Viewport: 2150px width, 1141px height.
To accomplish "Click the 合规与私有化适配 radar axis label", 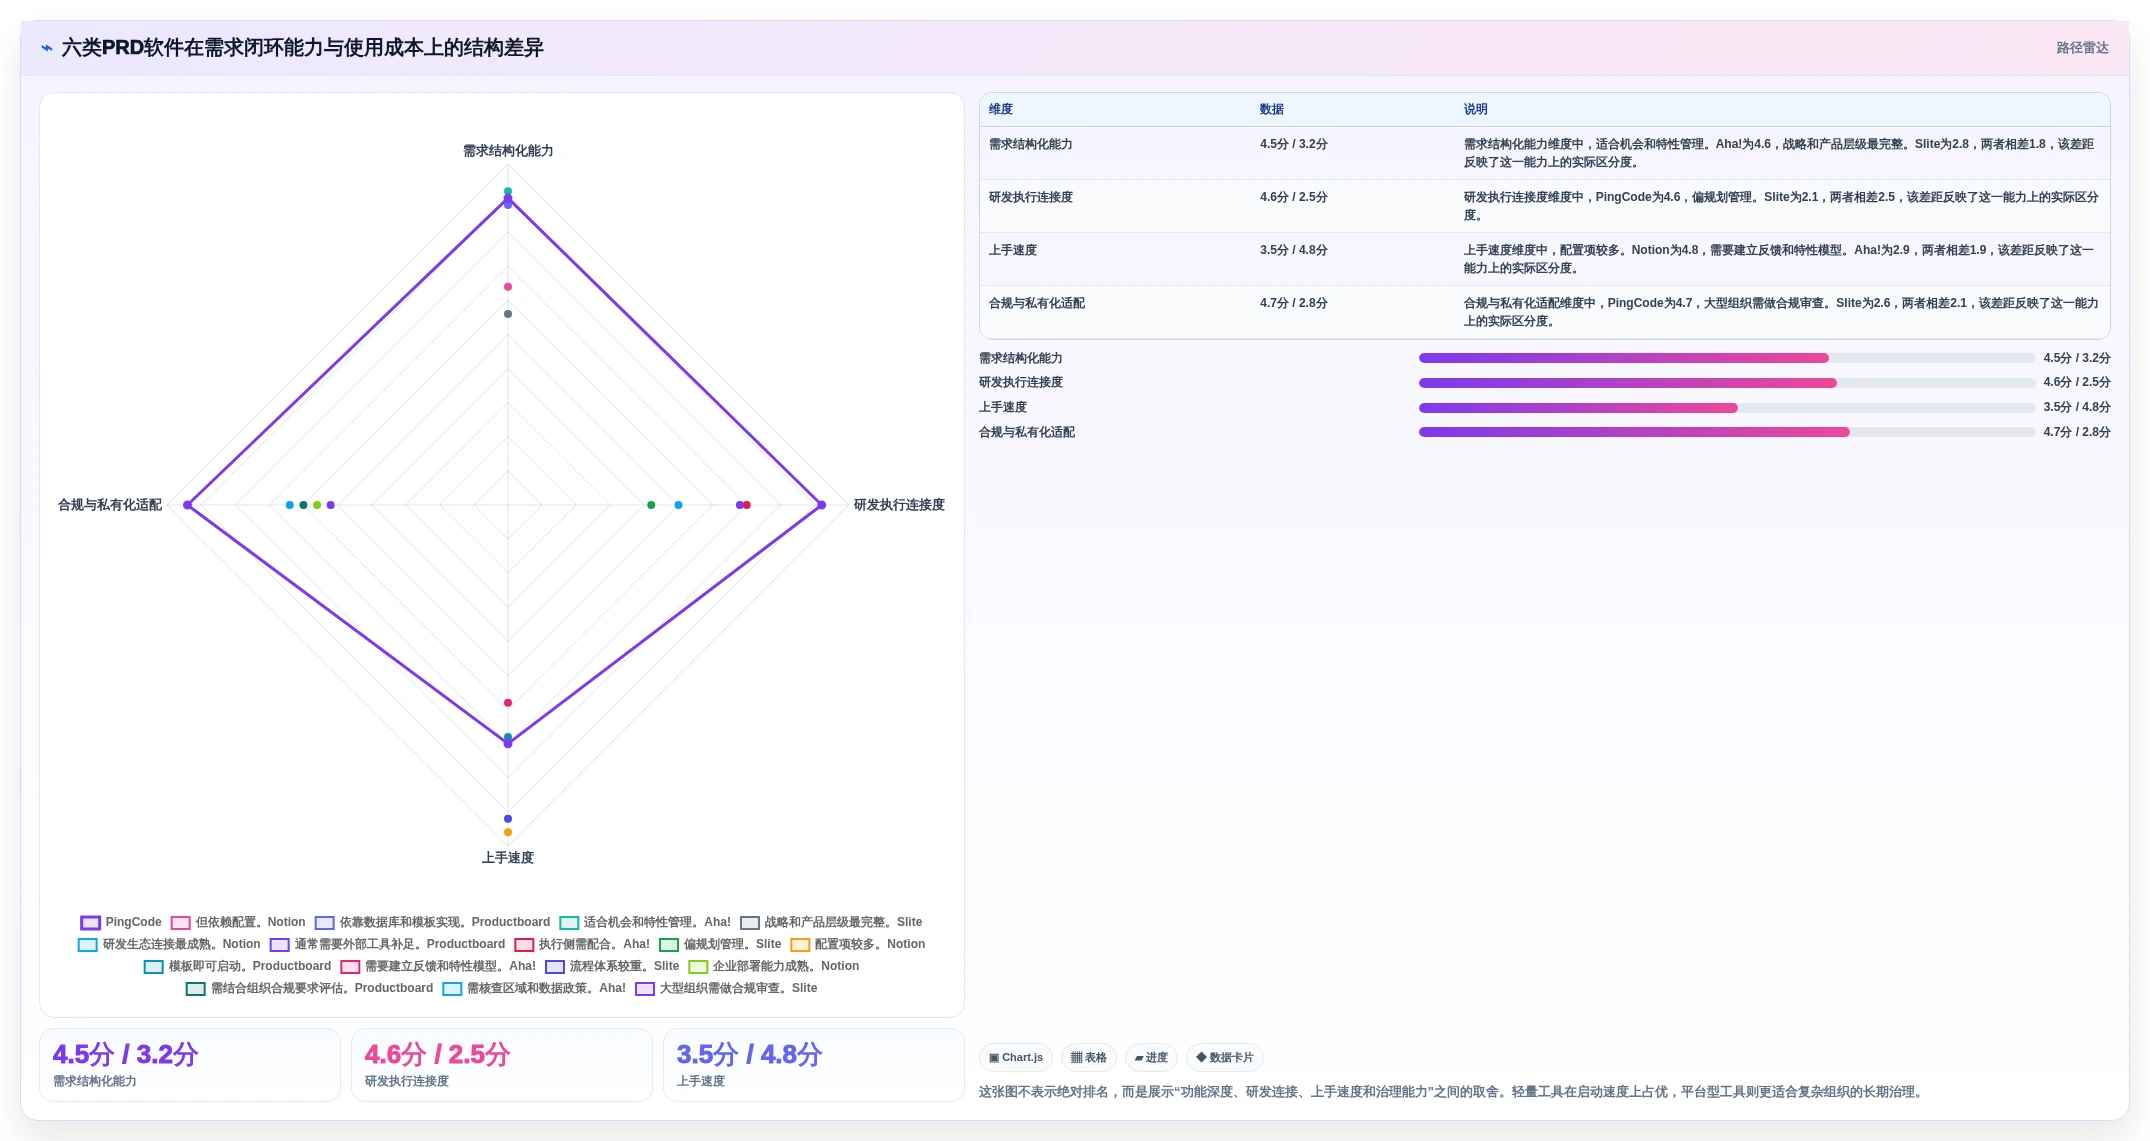I will tap(110, 505).
